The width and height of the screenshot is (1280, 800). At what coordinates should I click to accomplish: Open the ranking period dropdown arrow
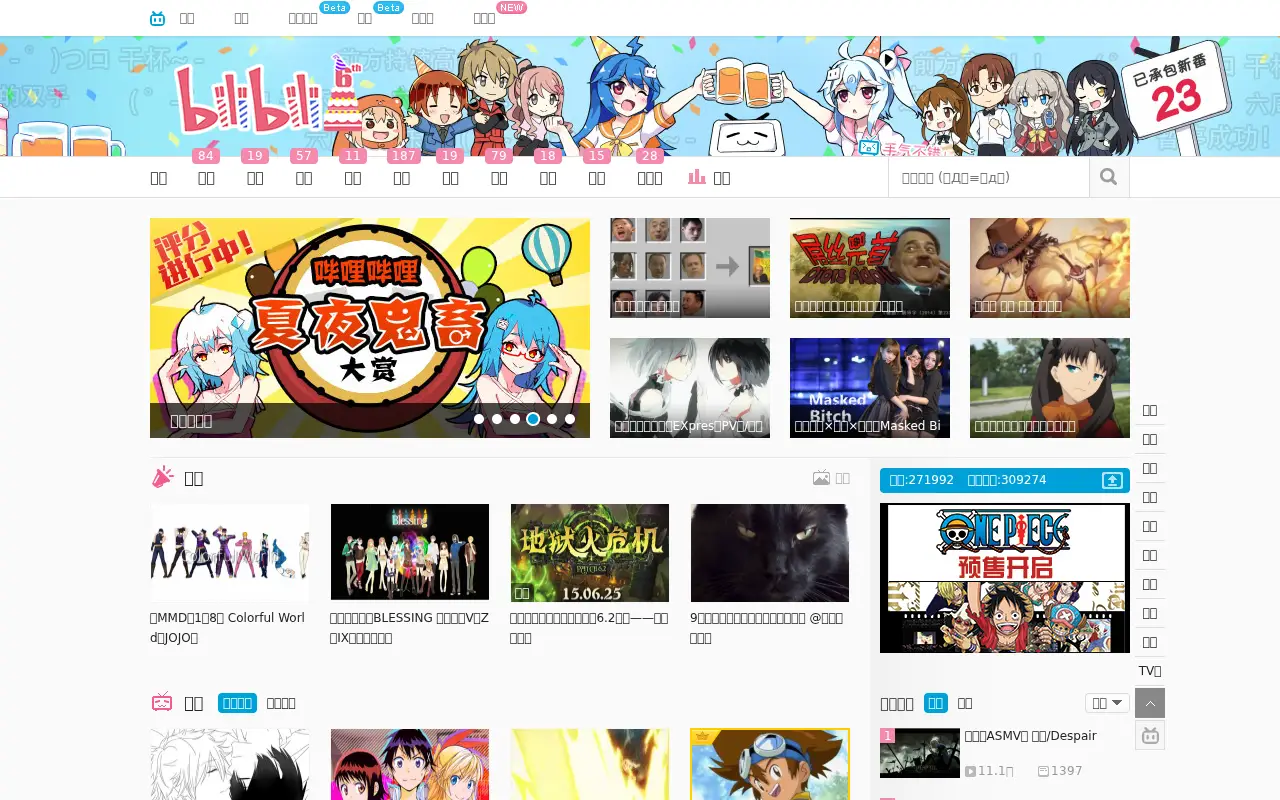click(1117, 703)
